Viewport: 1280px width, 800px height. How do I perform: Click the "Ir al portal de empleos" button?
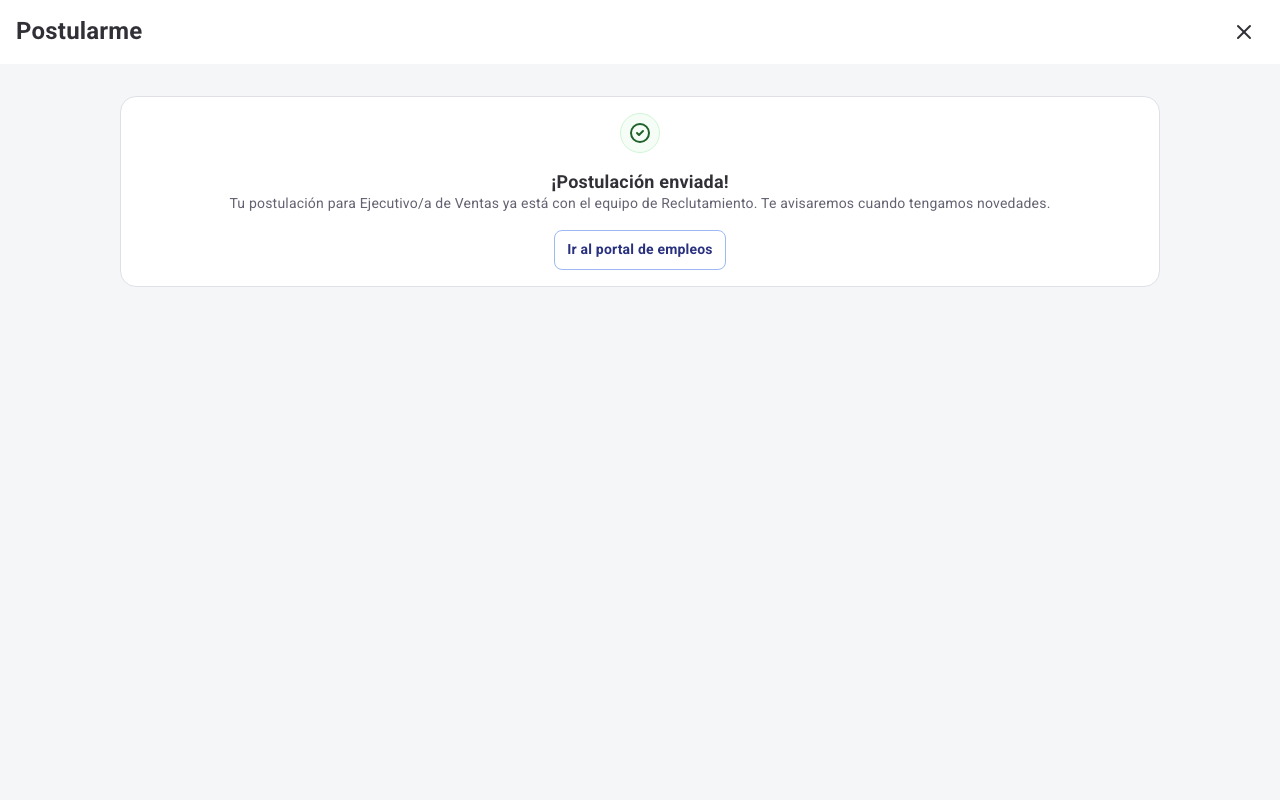pos(640,250)
